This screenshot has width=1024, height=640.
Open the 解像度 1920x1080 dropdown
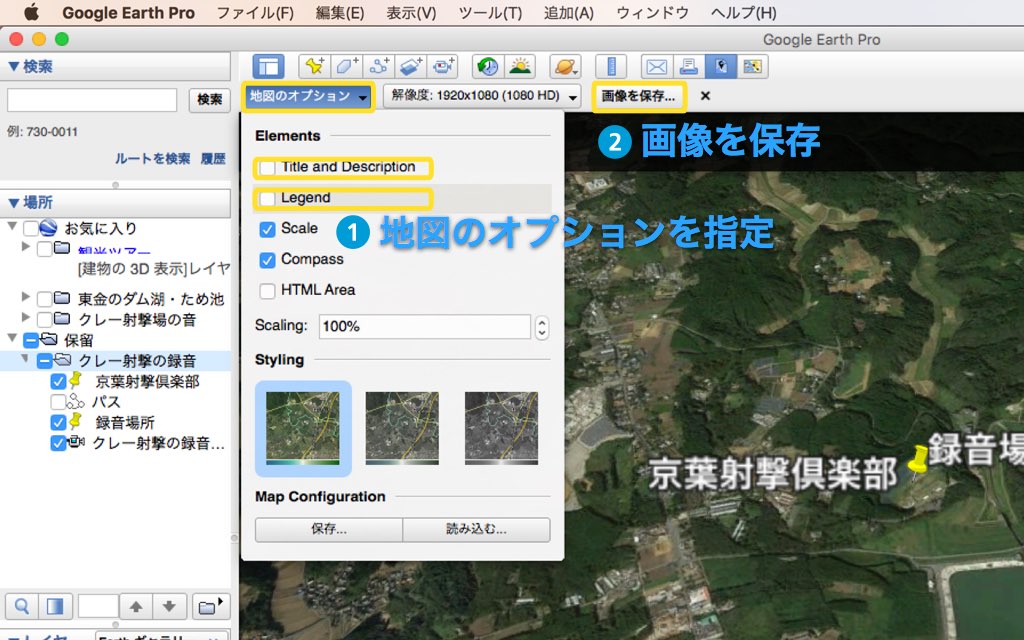pos(482,96)
